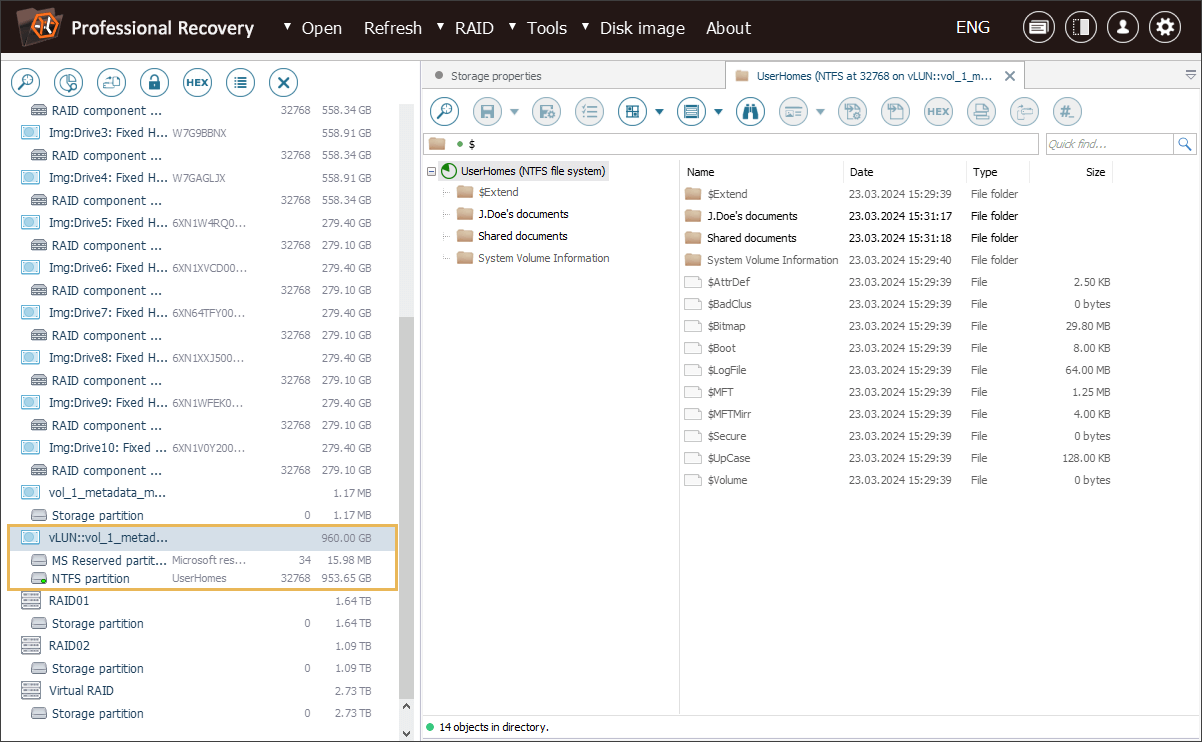The height and width of the screenshot is (742, 1202).
Task: Open HEX viewer from explorer toolbar
Action: 938,111
